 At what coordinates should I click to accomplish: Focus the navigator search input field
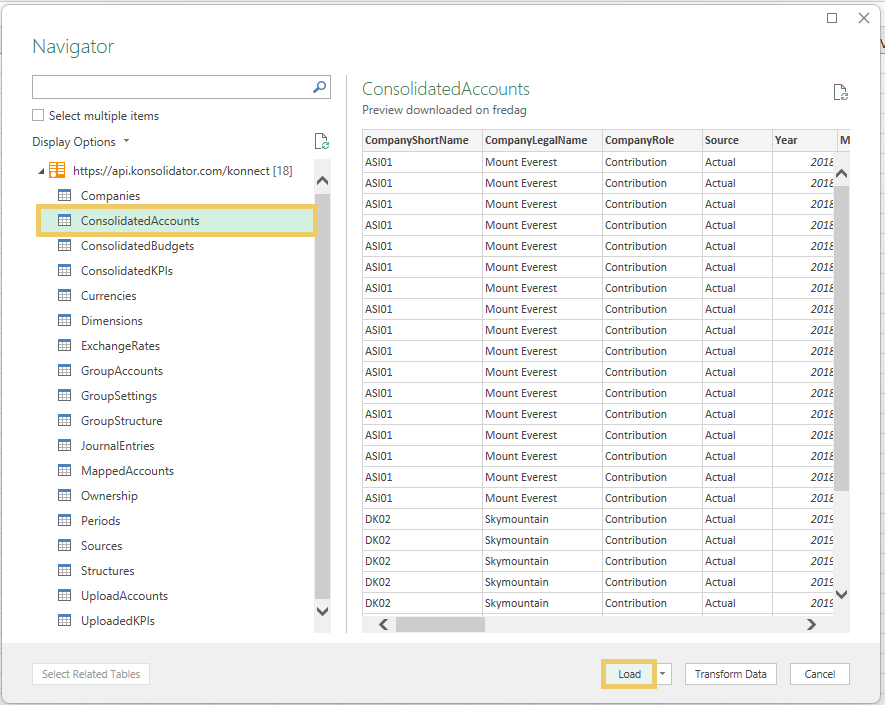172,87
